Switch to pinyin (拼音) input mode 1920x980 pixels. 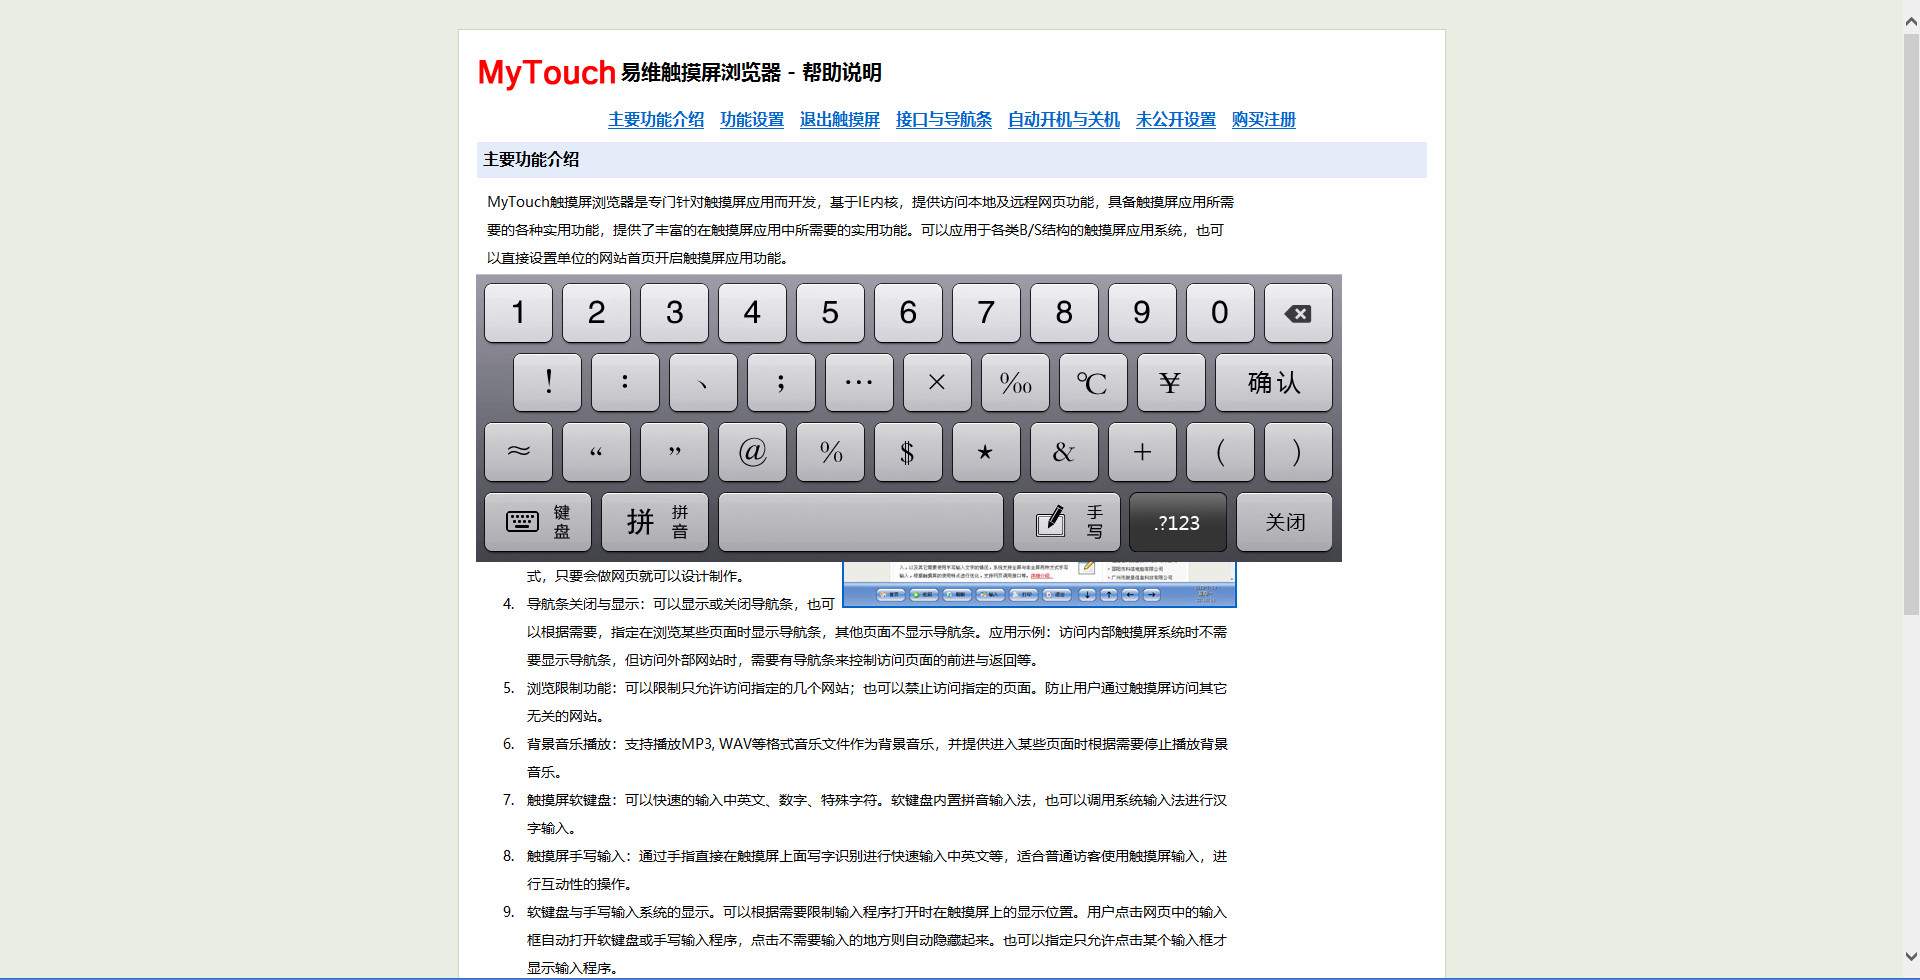coord(655,522)
